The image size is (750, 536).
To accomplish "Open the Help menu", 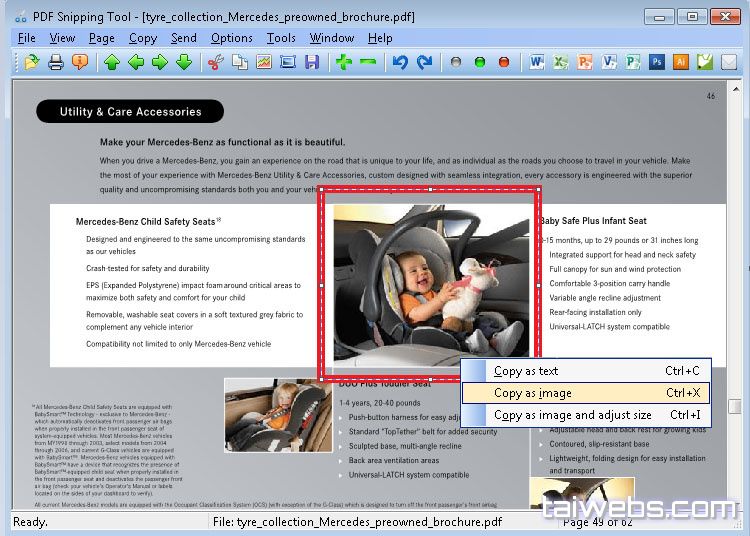I will tap(380, 38).
